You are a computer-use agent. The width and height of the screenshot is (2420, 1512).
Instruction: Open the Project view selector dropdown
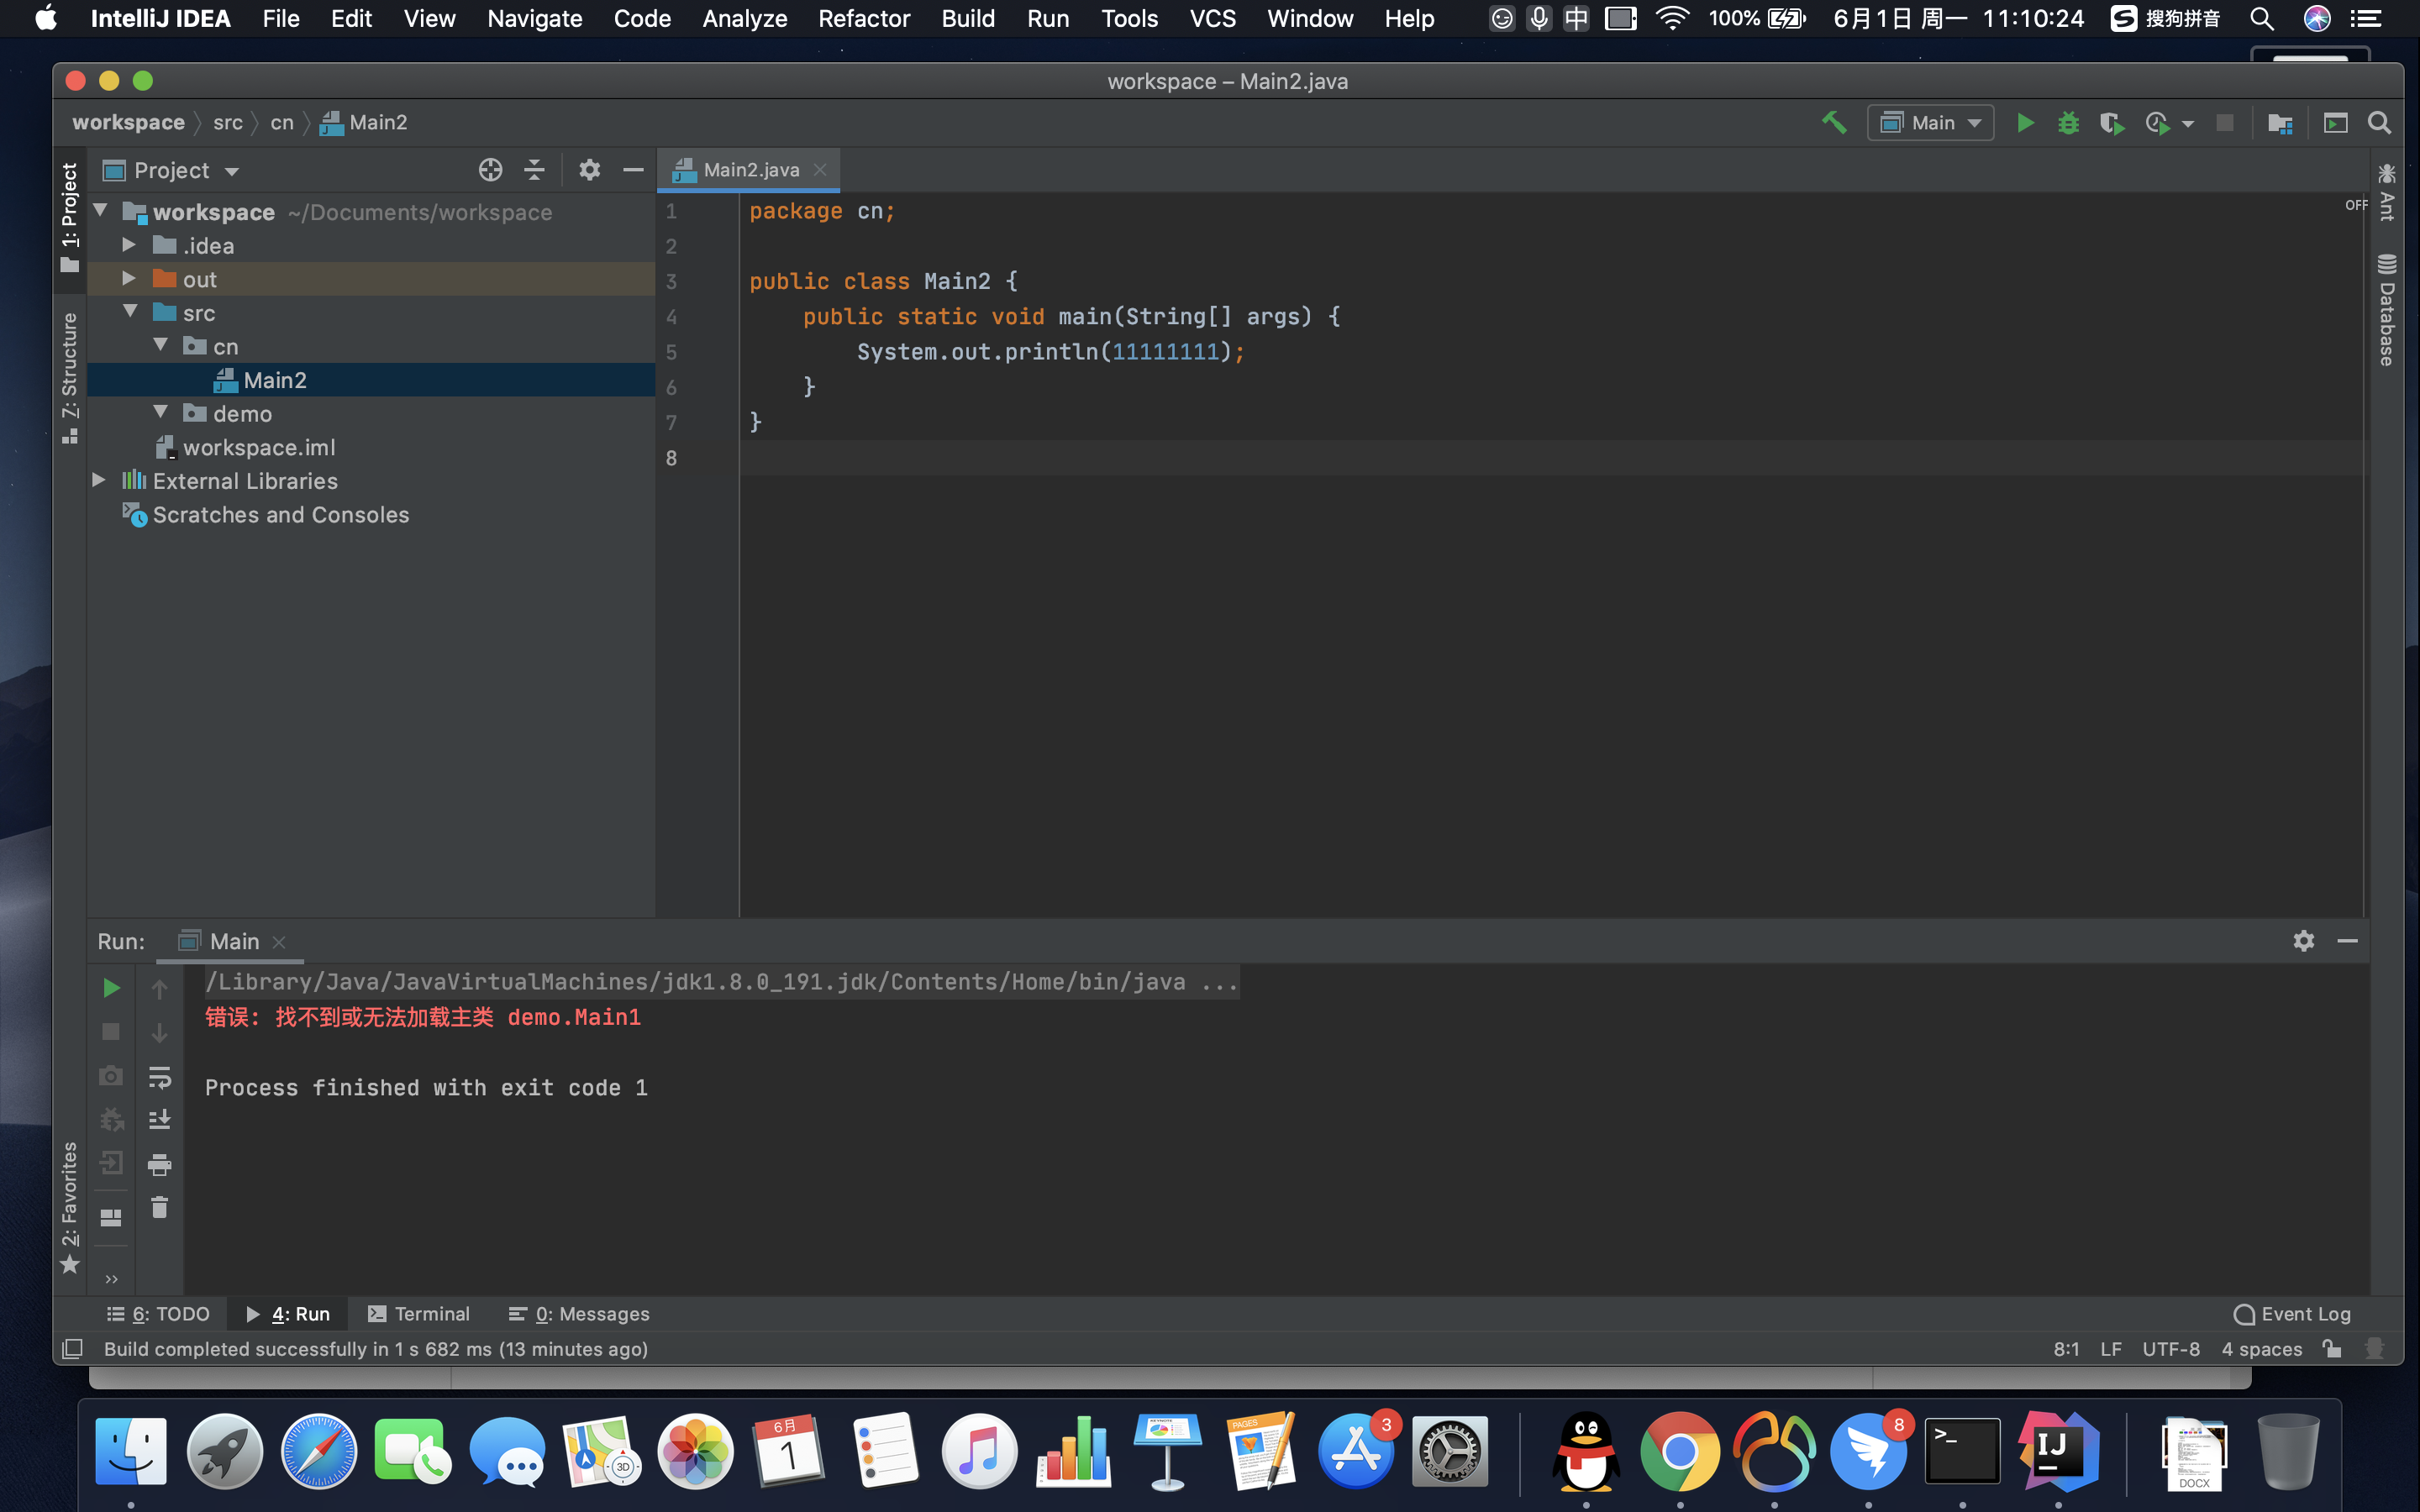171,170
